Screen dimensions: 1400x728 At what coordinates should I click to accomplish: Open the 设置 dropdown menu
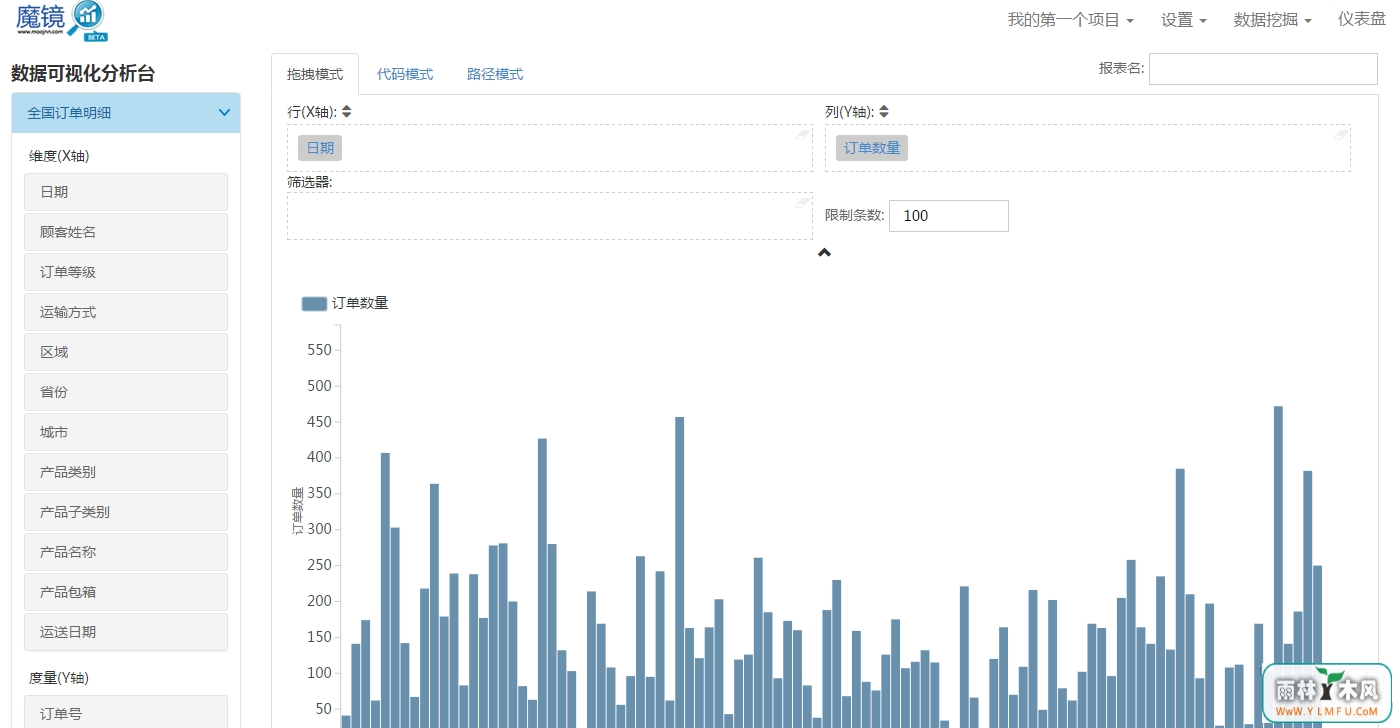[x=1184, y=20]
